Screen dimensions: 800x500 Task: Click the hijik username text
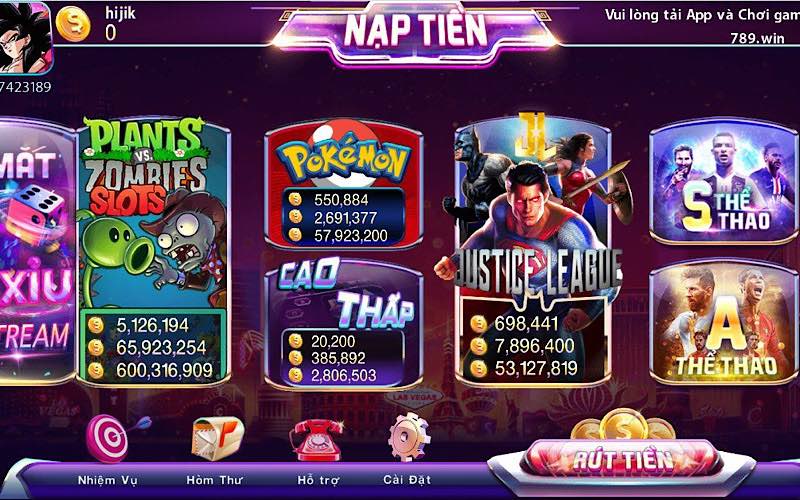120,14
